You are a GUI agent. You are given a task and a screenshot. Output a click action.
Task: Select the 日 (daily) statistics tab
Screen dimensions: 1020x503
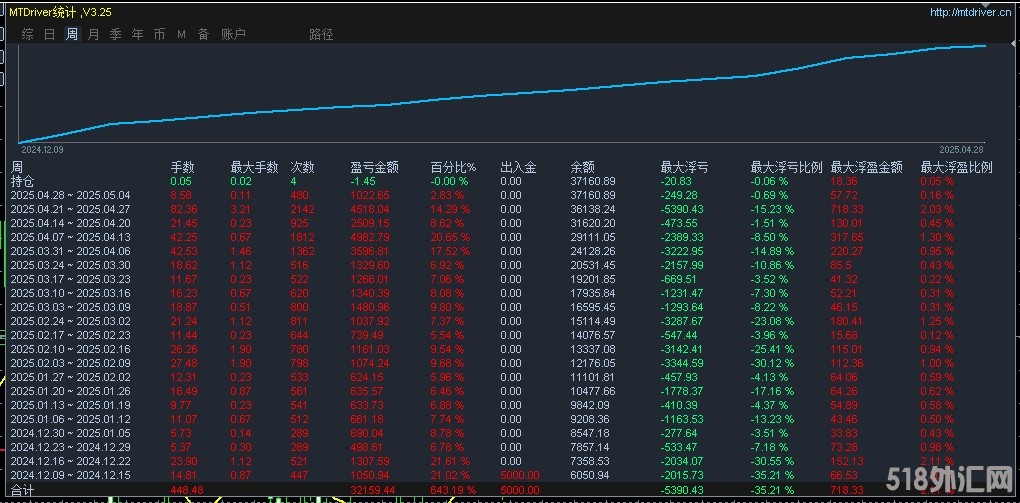click(x=50, y=34)
